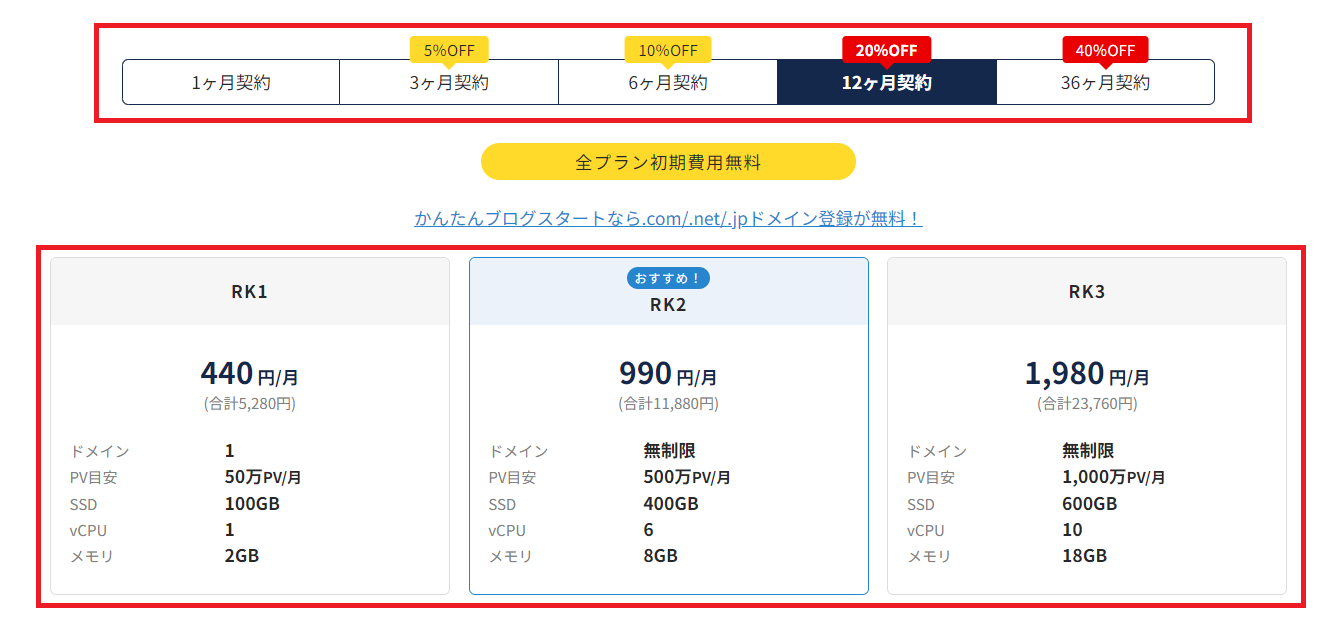Click the 5%OFF discount badge
This screenshot has height=627, width=1333.
point(449,47)
